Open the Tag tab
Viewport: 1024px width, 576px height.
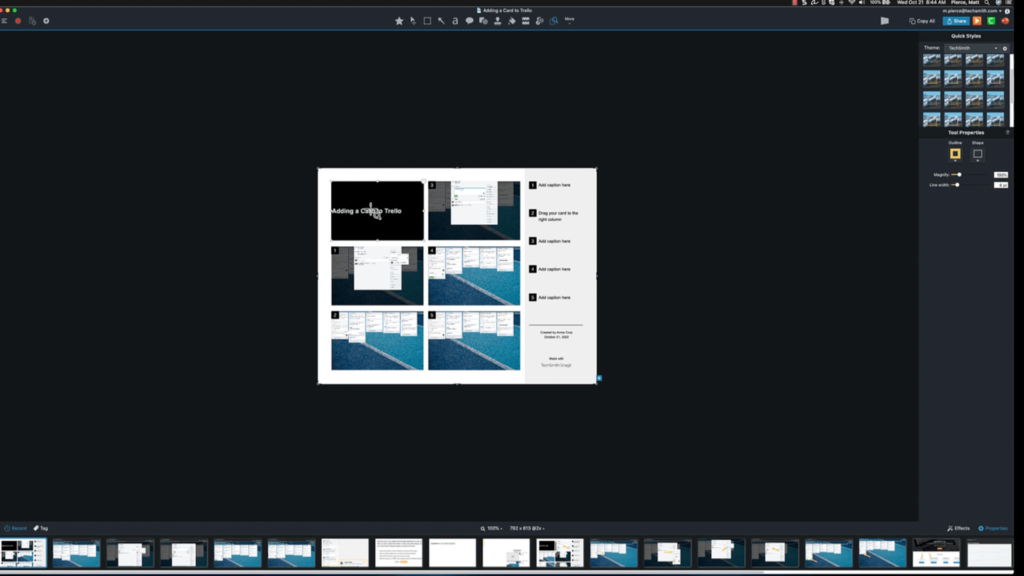(41, 528)
